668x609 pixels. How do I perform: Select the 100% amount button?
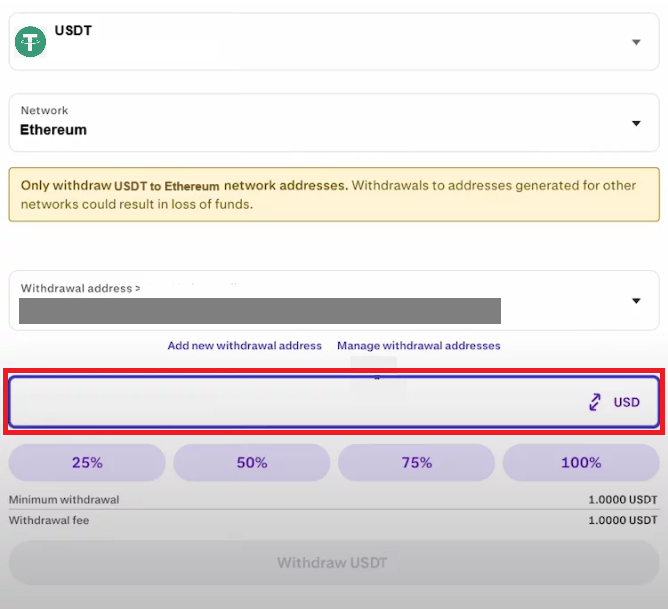point(581,462)
